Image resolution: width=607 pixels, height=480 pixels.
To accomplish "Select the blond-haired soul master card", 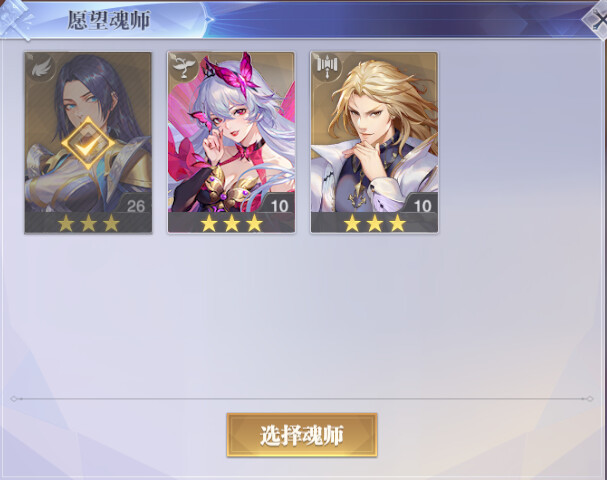I will click(x=374, y=142).
